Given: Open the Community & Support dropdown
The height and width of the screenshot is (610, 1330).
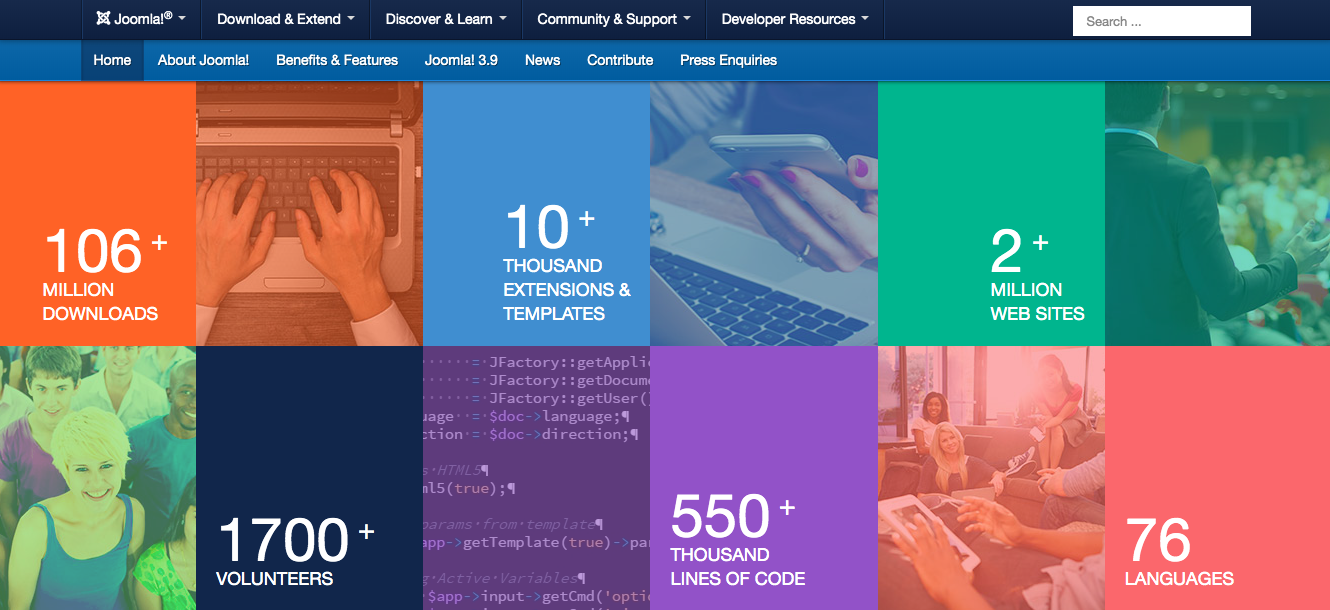Looking at the screenshot, I should pyautogui.click(x=614, y=19).
